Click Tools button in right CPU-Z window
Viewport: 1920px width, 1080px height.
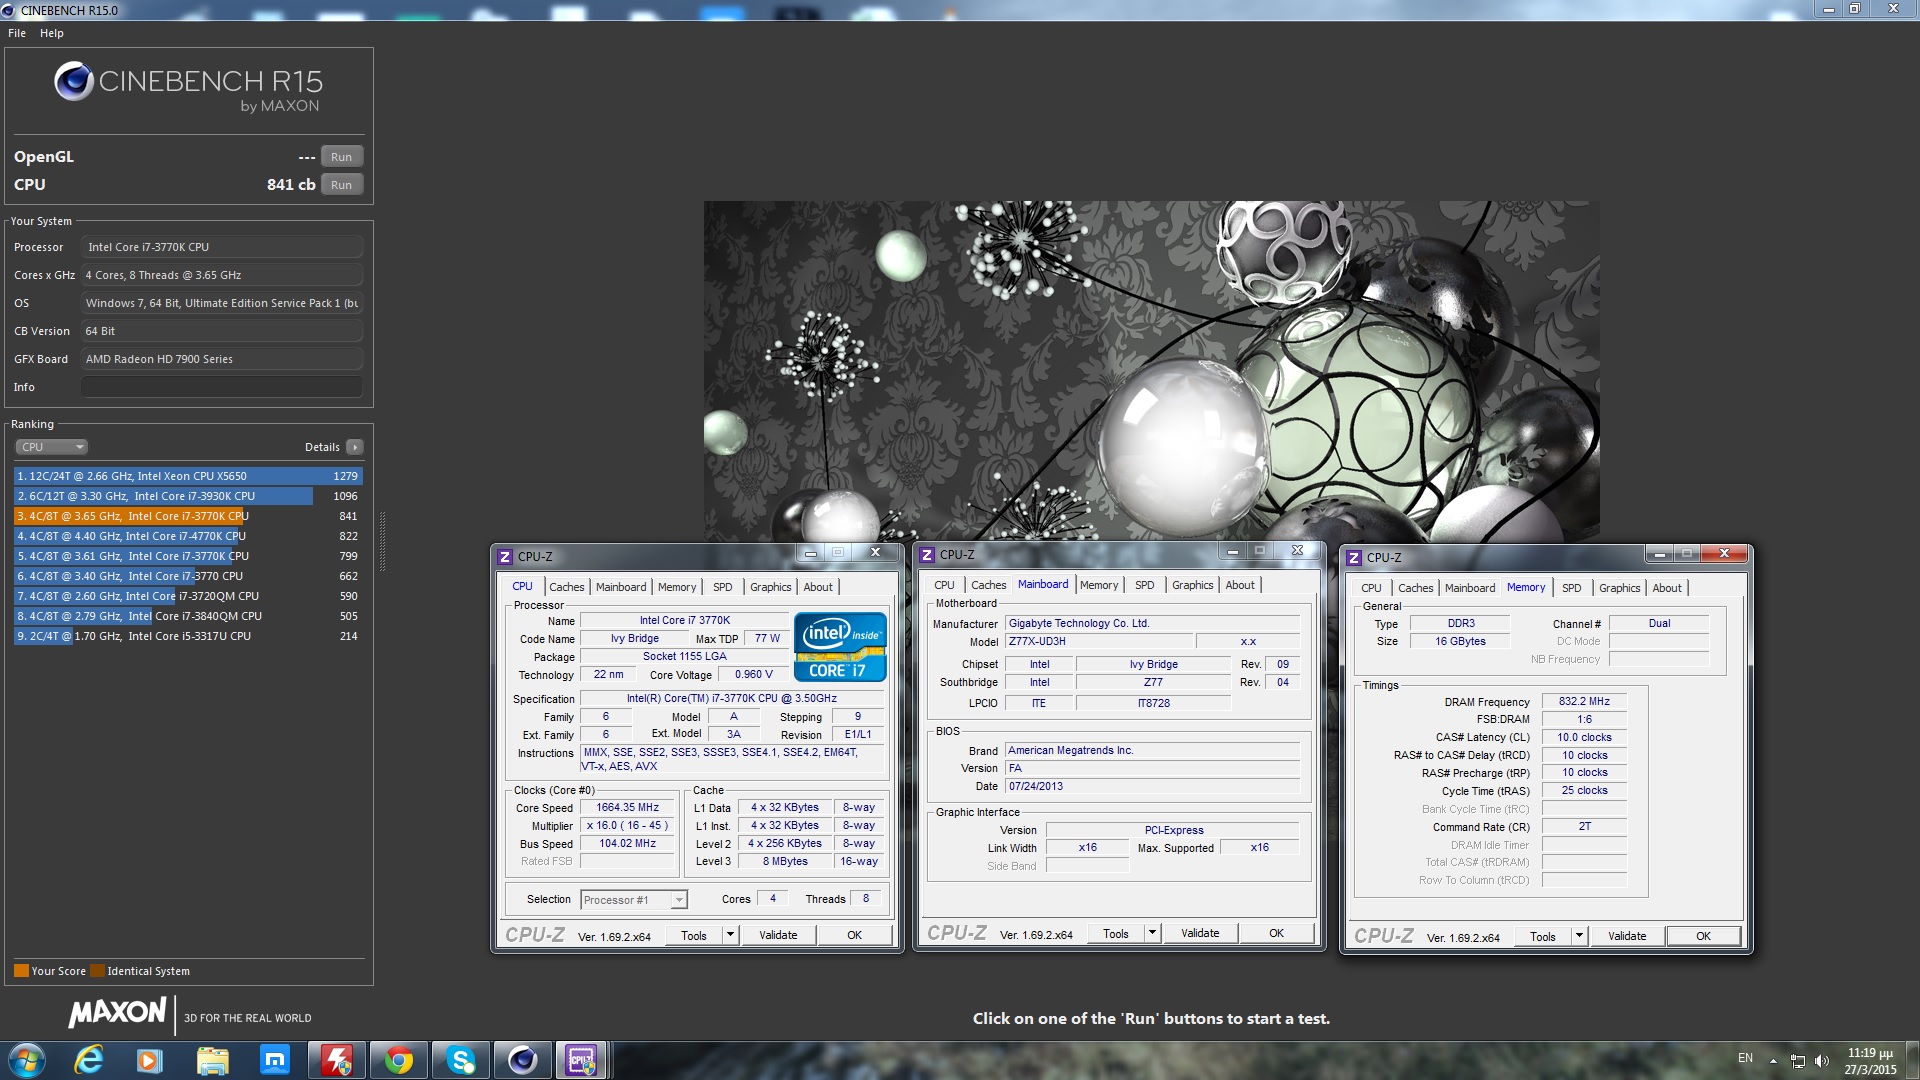tap(1543, 937)
